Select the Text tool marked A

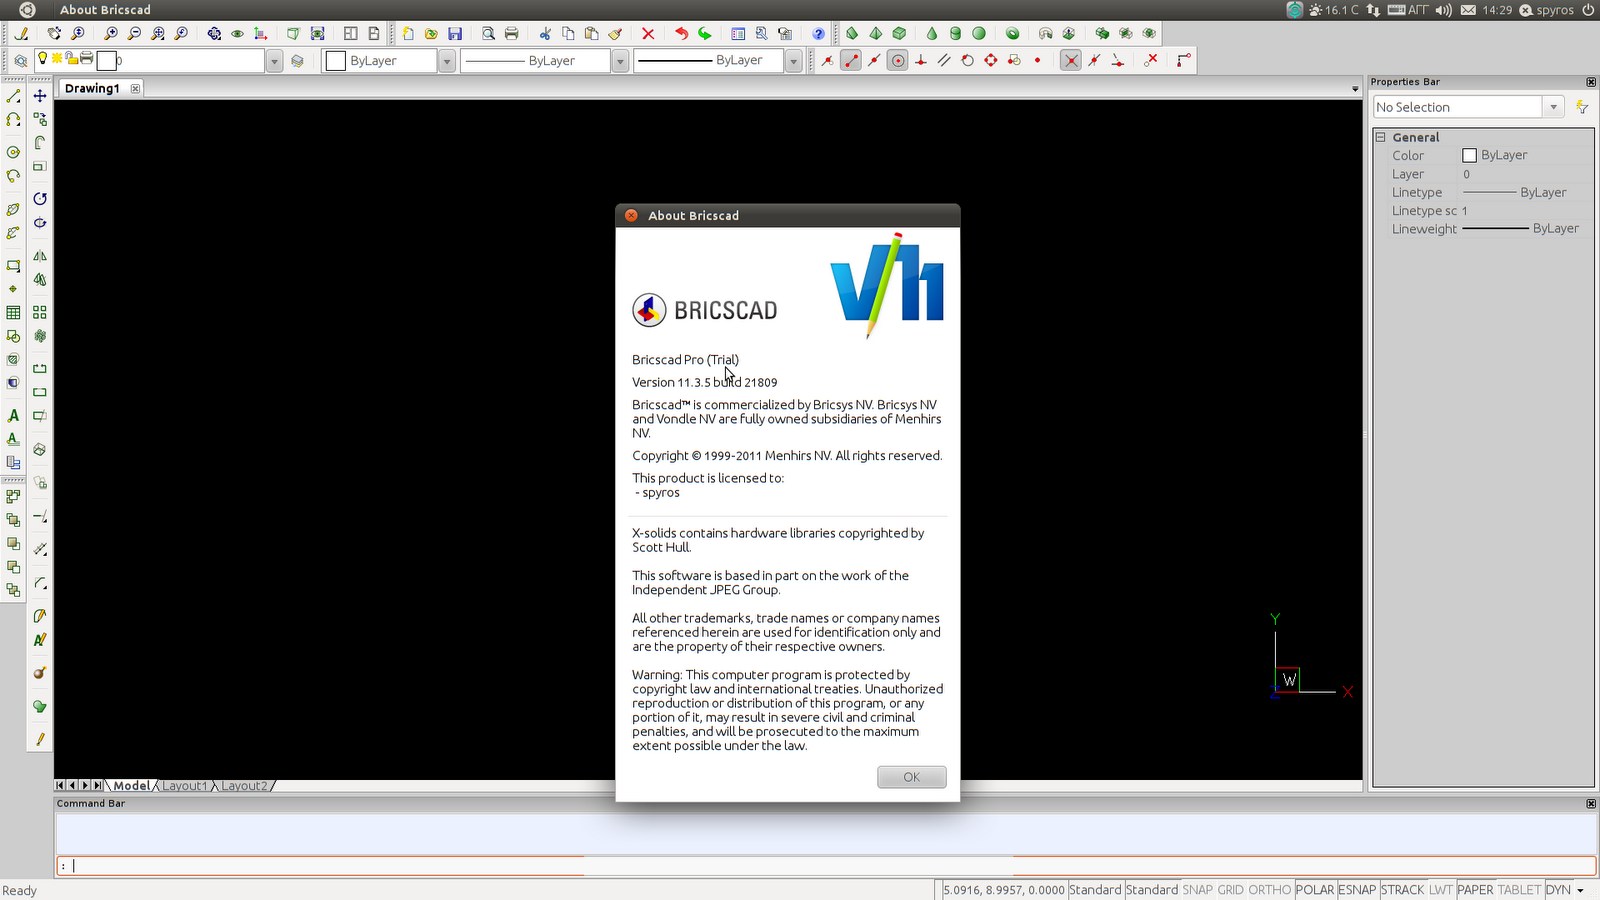[x=13, y=415]
